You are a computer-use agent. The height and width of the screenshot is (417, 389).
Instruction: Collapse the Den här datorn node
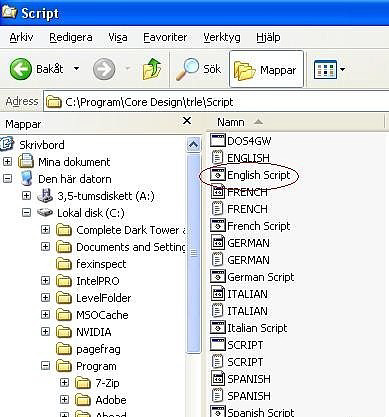coord(7,179)
